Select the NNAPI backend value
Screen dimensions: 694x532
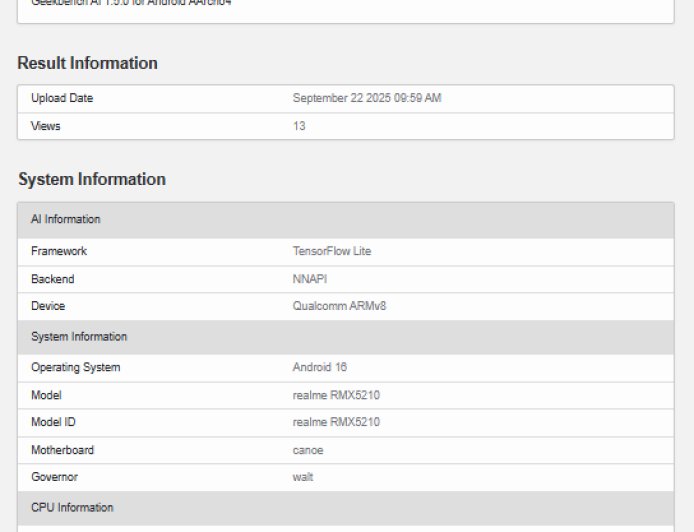(x=309, y=279)
